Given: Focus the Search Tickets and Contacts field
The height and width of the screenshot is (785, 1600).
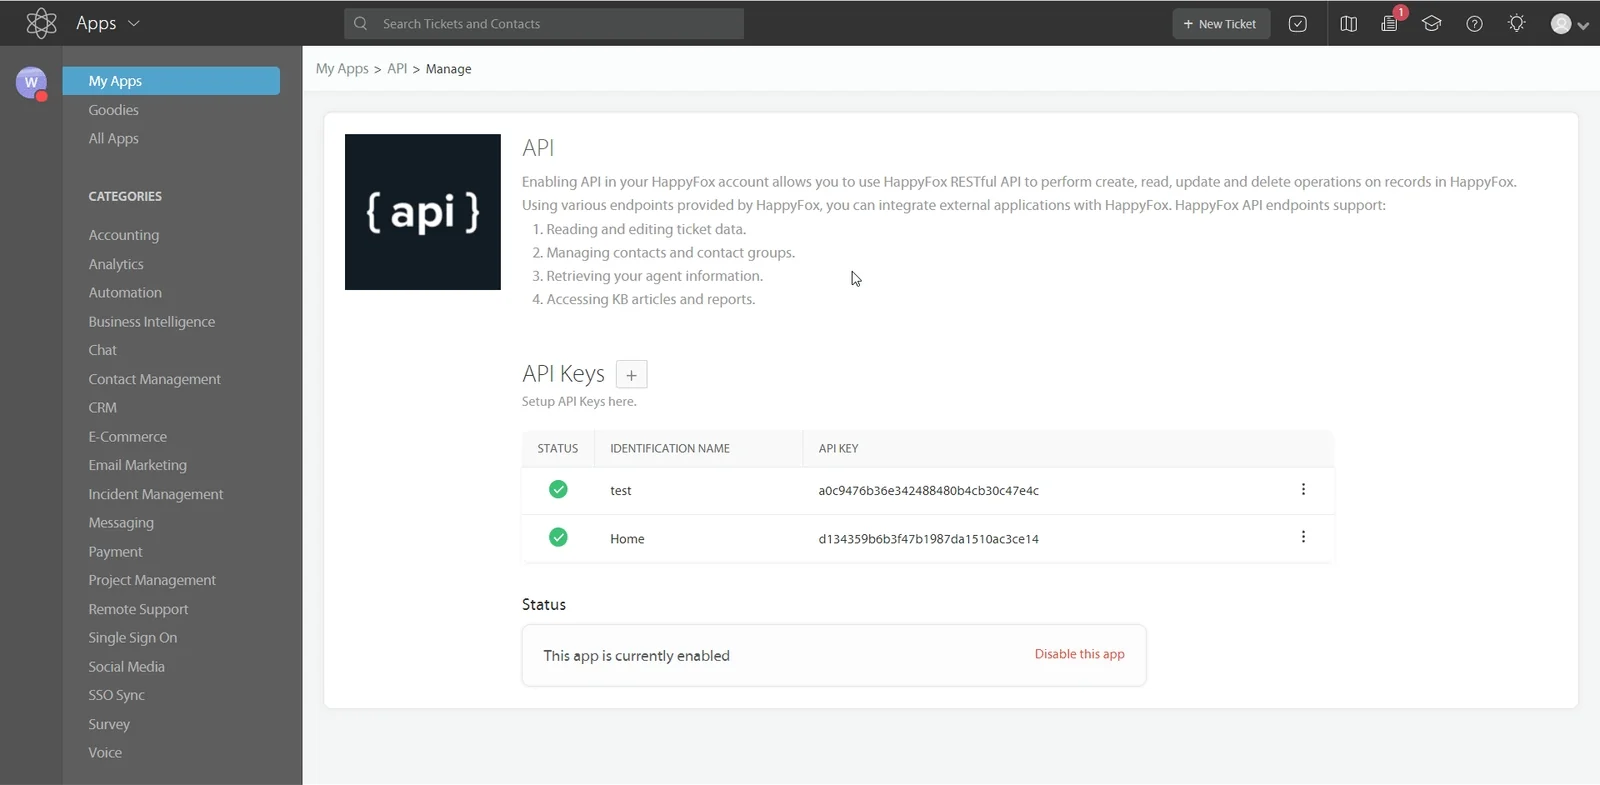Looking at the screenshot, I should click(x=544, y=24).
